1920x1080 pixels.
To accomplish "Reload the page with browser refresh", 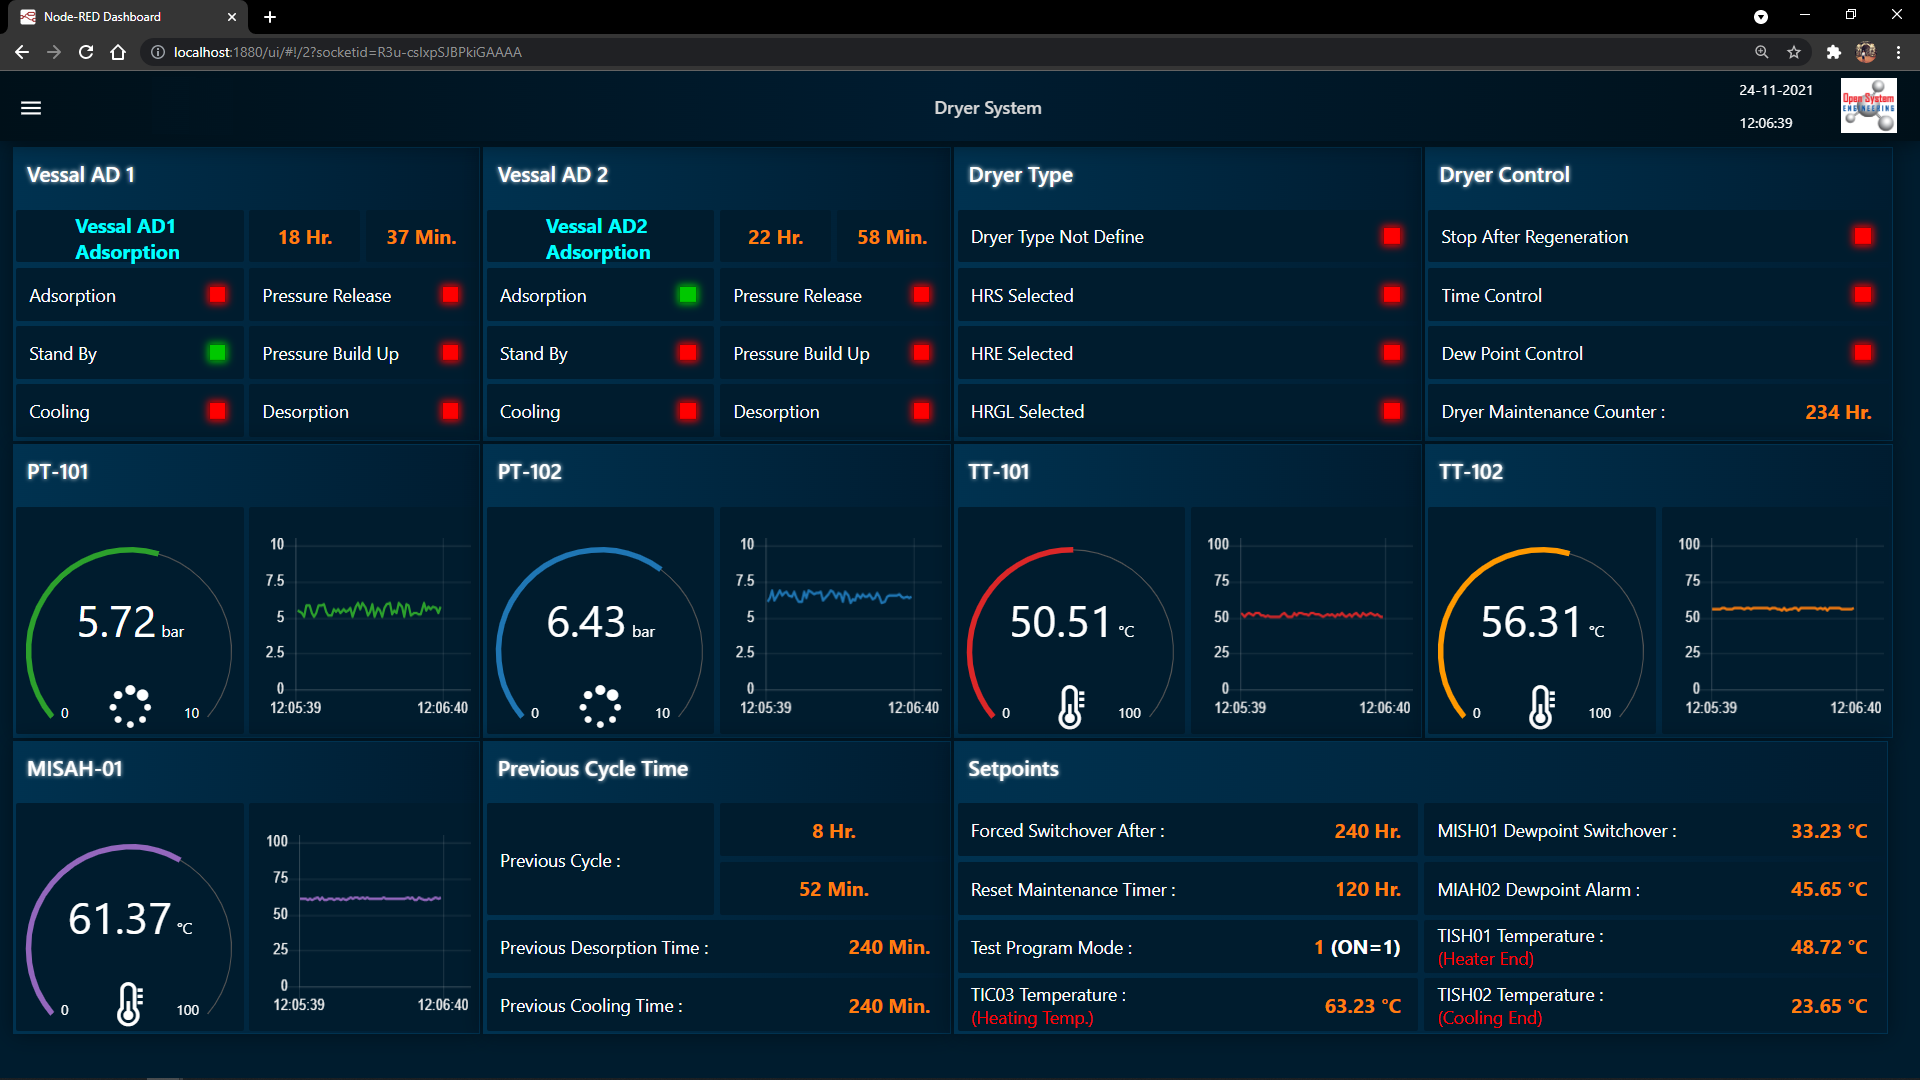I will pos(86,52).
